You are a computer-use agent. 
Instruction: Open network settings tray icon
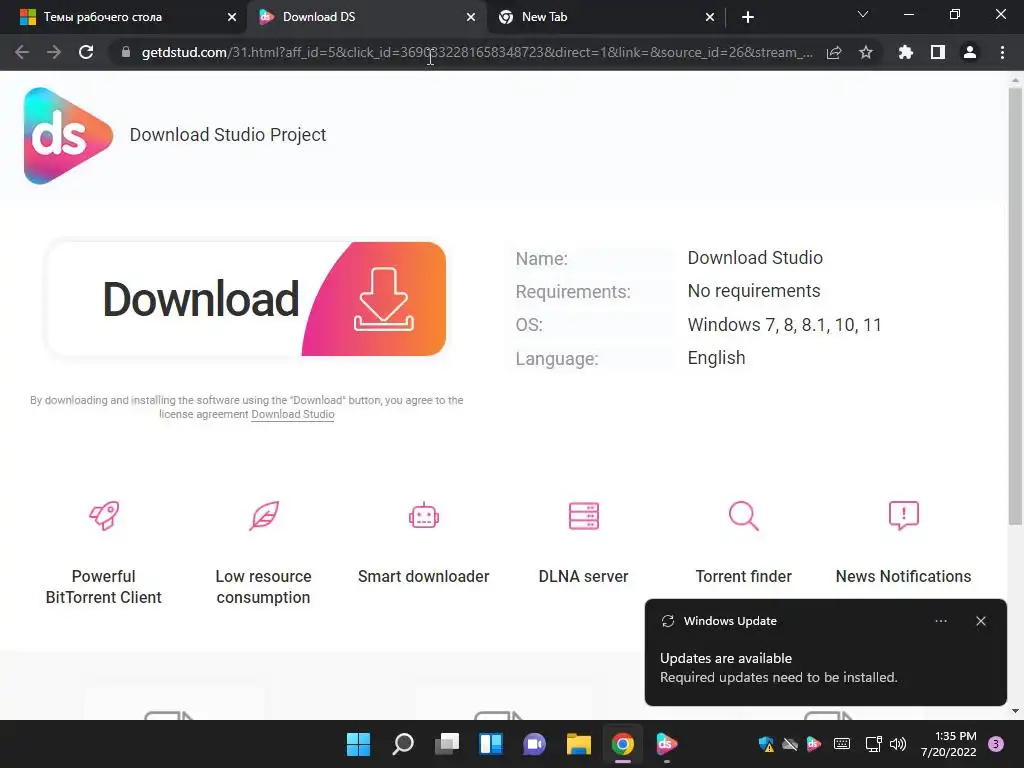873,744
